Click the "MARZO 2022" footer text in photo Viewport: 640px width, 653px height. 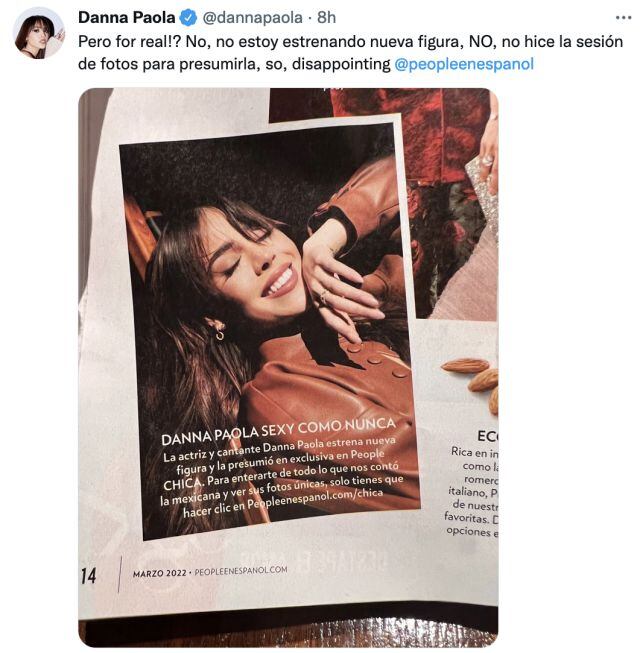pos(159,573)
